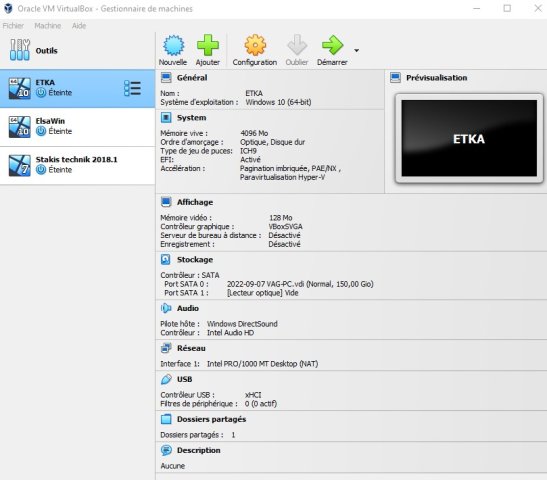Select the Stakis technik 2018.1 name
Image resolution: width=547 pixels, height=480 pixels.
[x=76, y=159]
